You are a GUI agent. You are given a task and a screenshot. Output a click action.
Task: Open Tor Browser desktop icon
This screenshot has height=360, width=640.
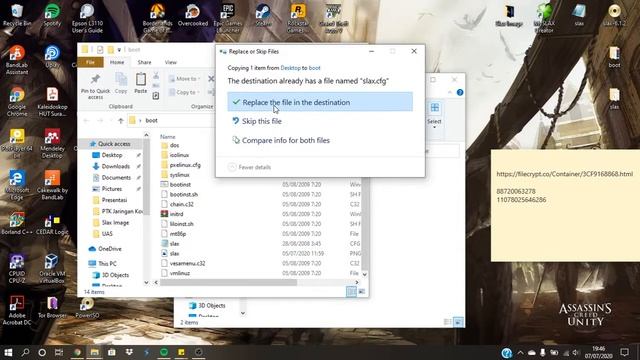pos(52,308)
